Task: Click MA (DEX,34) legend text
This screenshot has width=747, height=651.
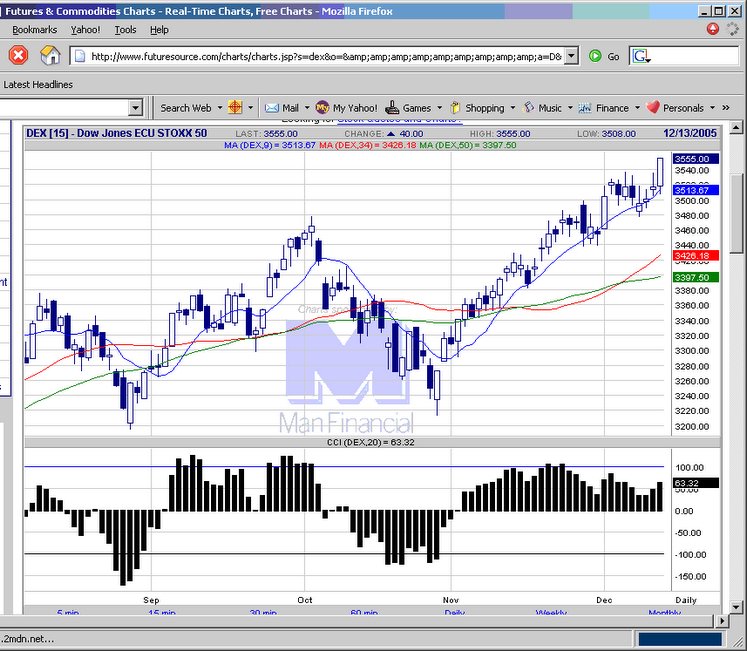Action: coord(367,145)
